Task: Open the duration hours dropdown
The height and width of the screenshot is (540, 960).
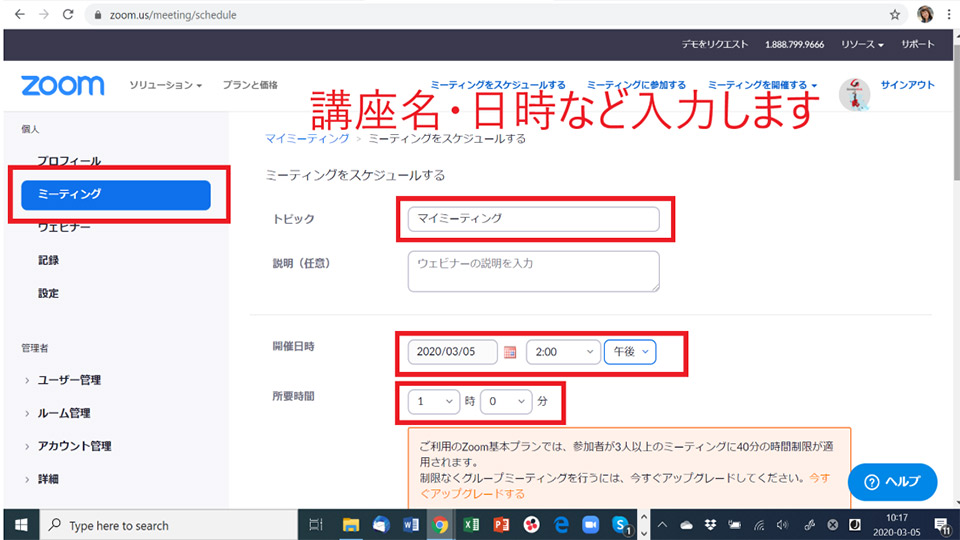Action: [x=433, y=401]
